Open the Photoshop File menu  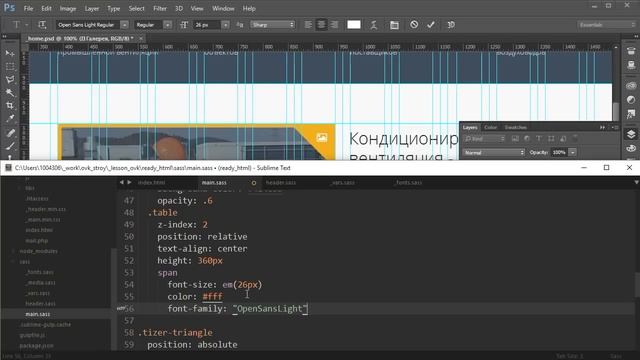(x=28, y=8)
